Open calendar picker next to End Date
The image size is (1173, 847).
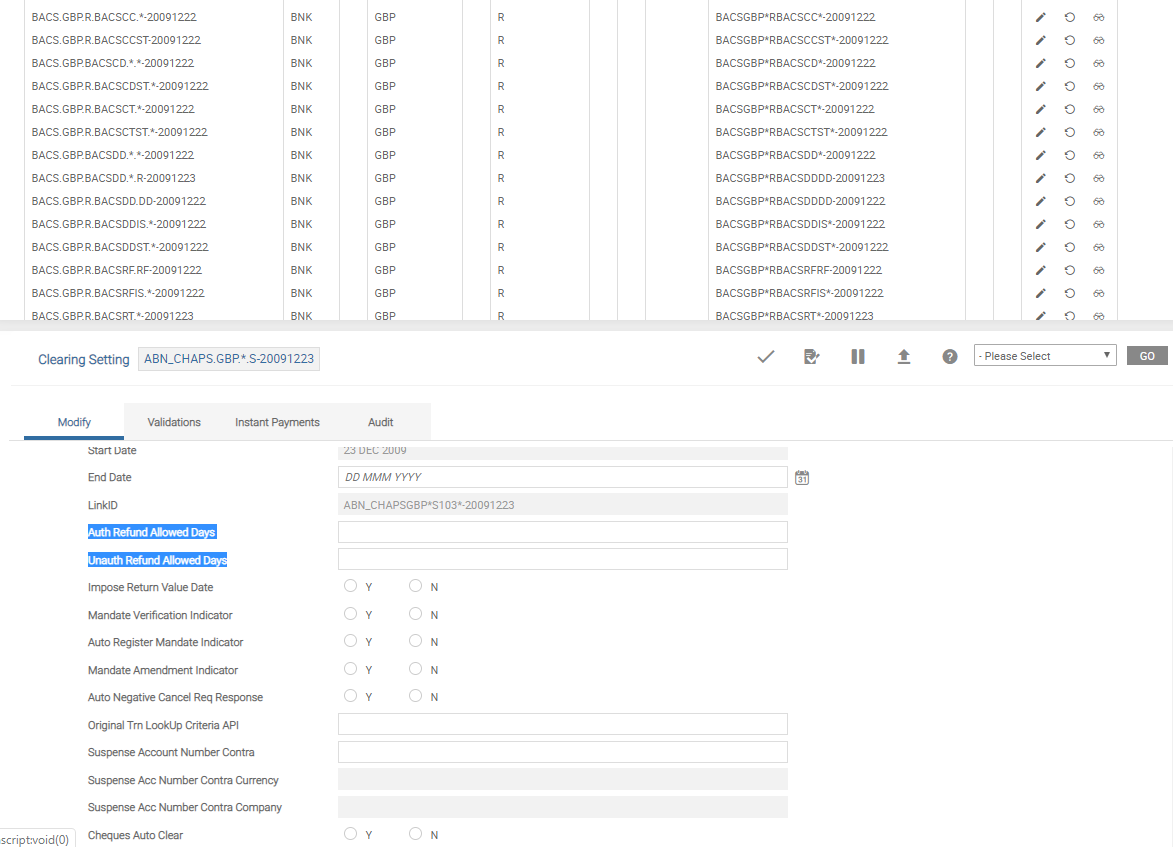[802, 478]
